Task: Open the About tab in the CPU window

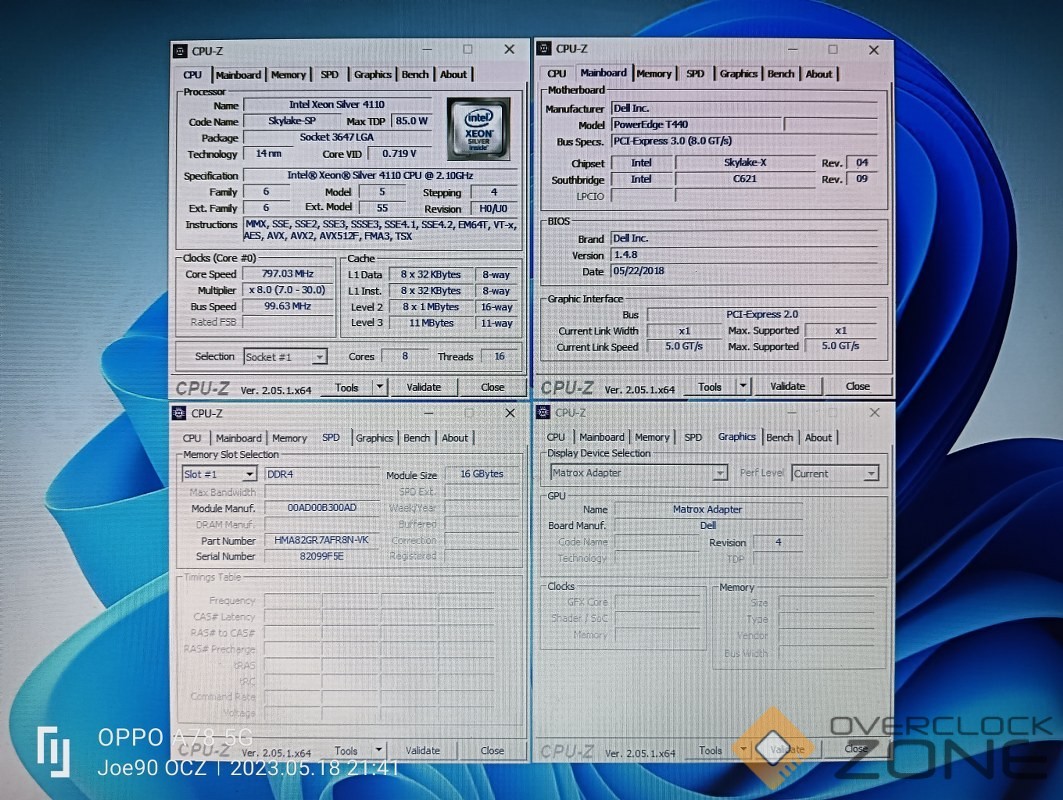Action: pyautogui.click(x=454, y=75)
